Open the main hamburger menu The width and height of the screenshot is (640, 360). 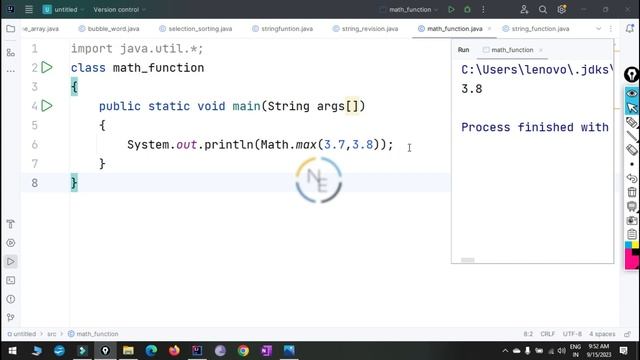pos(29,9)
